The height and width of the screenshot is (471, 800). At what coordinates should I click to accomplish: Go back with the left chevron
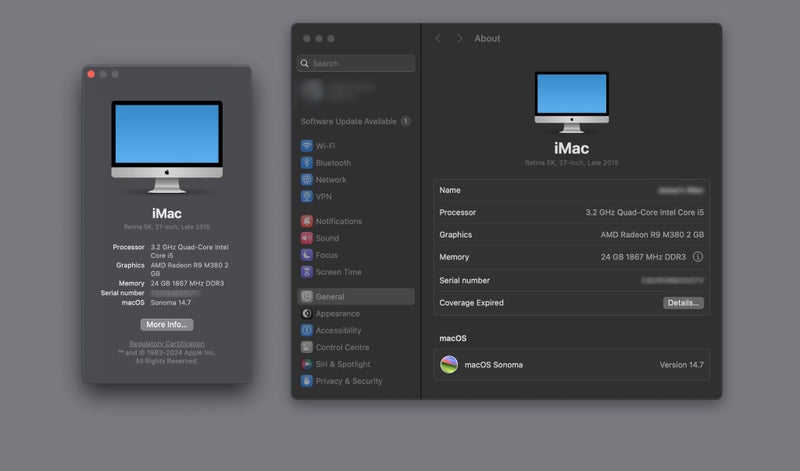tap(438, 38)
